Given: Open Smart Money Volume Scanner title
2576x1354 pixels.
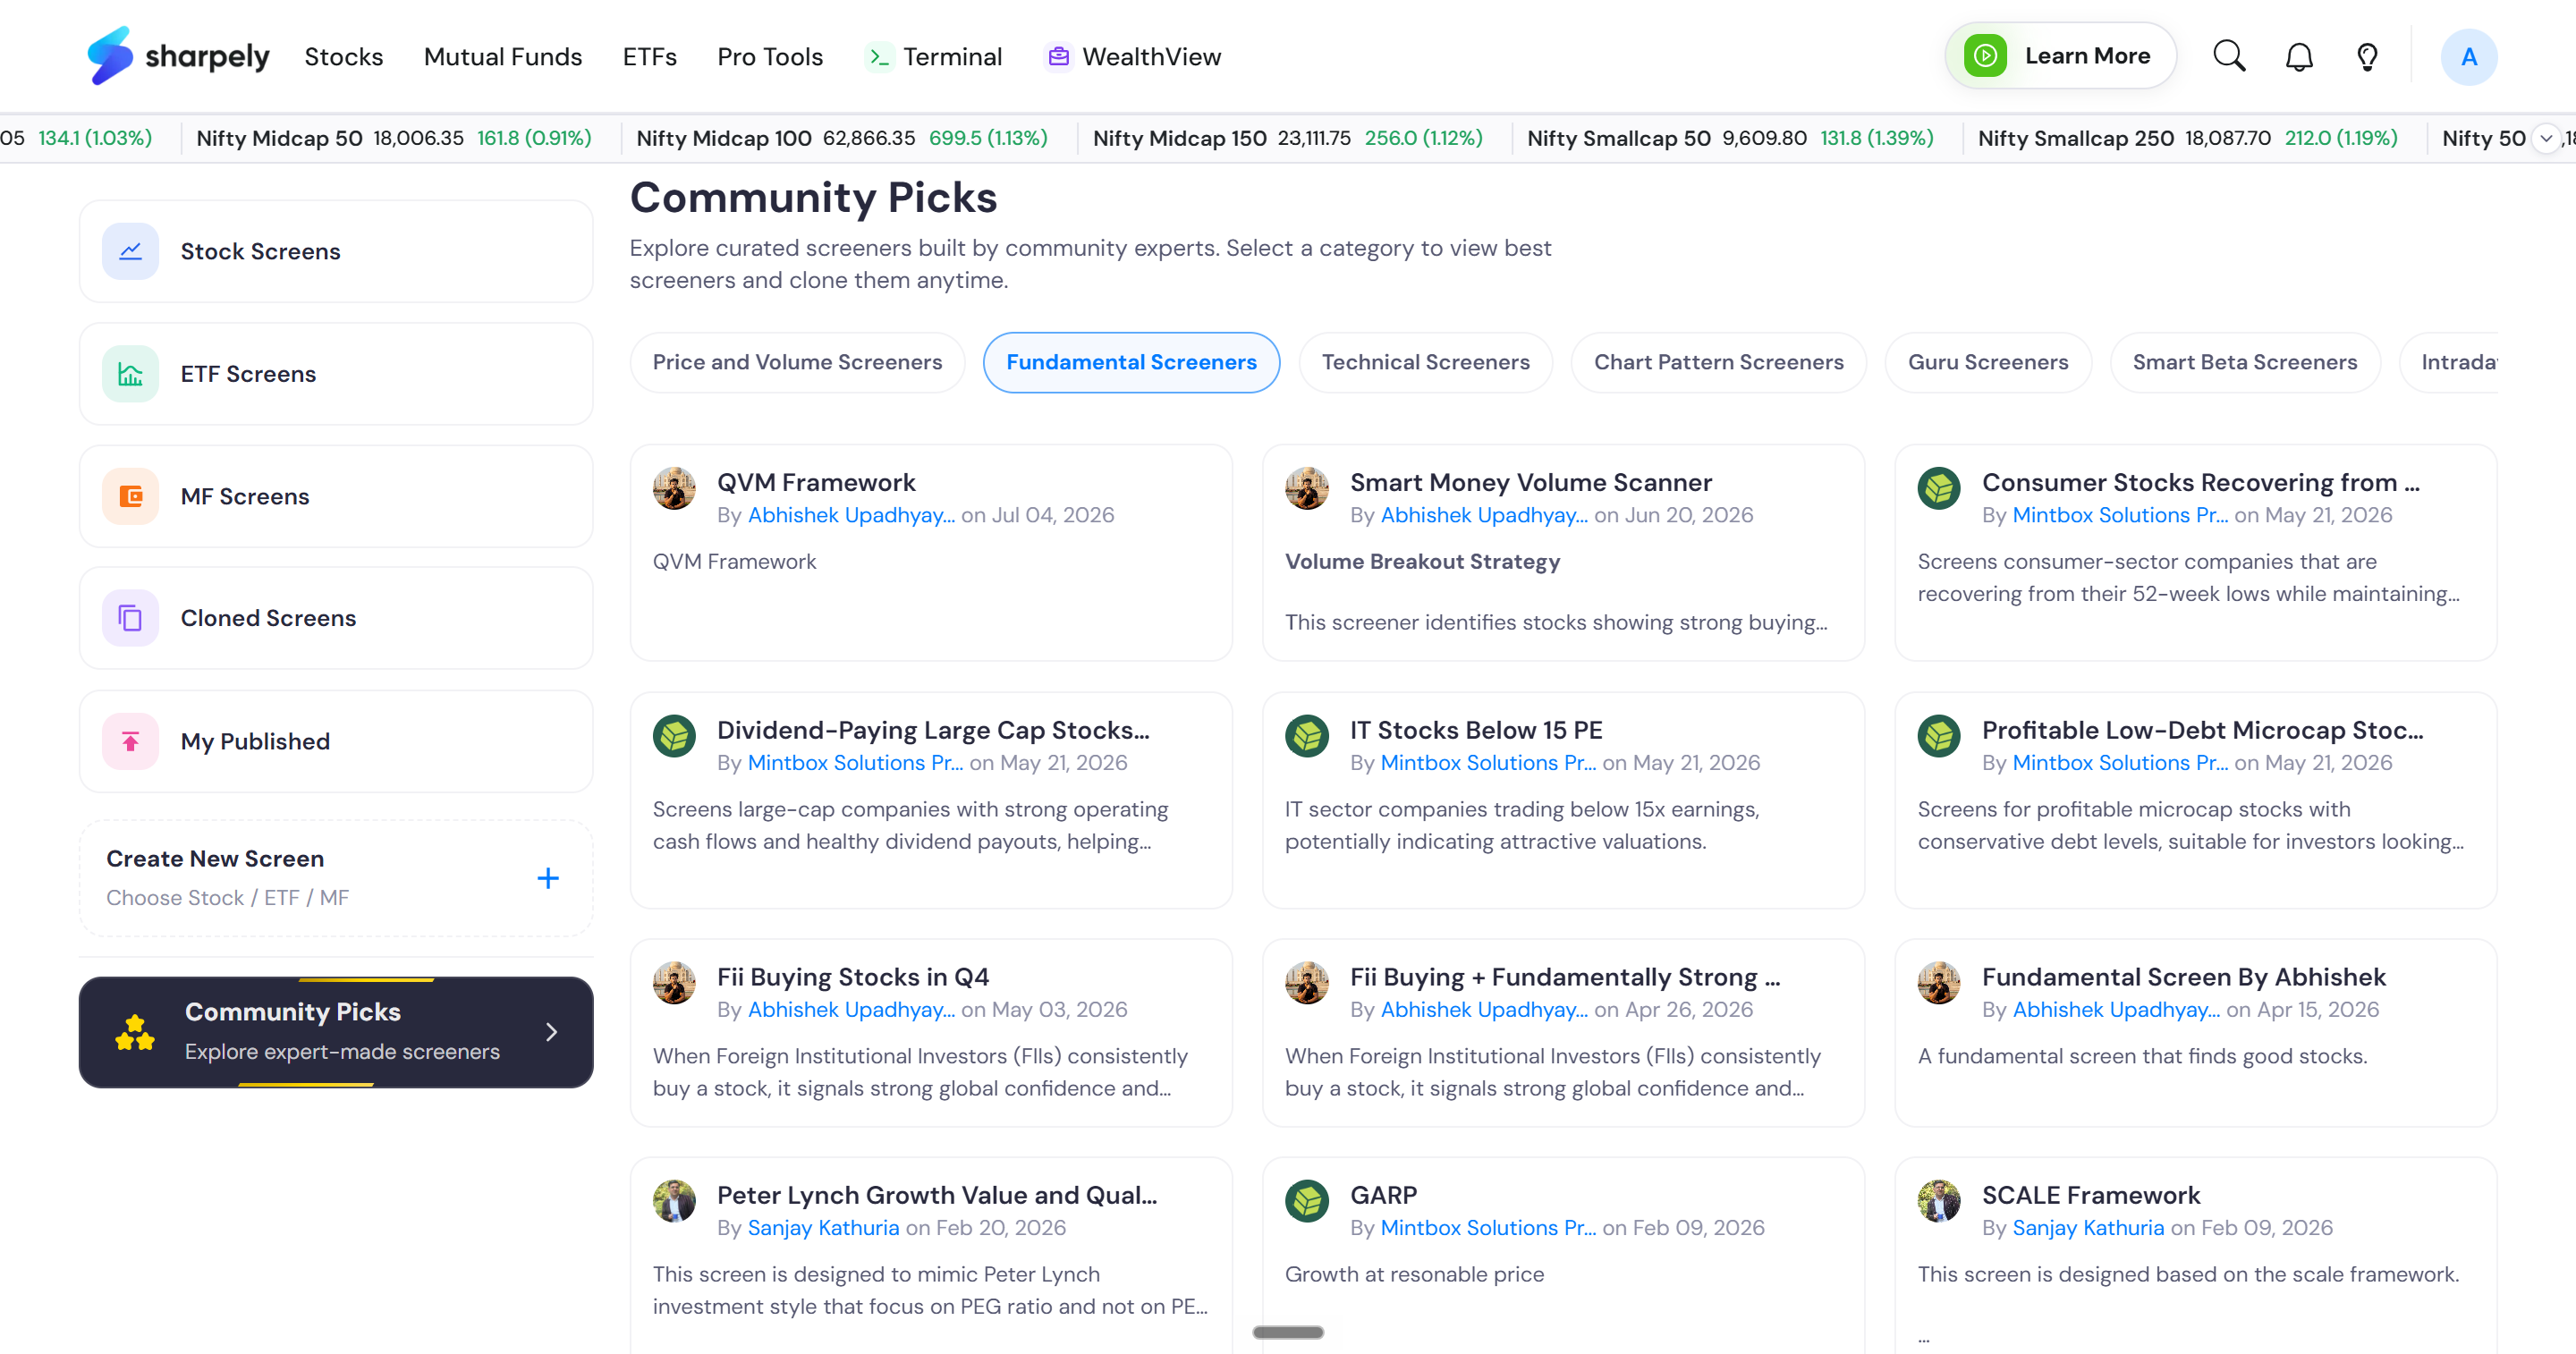Looking at the screenshot, I should click(x=1531, y=482).
